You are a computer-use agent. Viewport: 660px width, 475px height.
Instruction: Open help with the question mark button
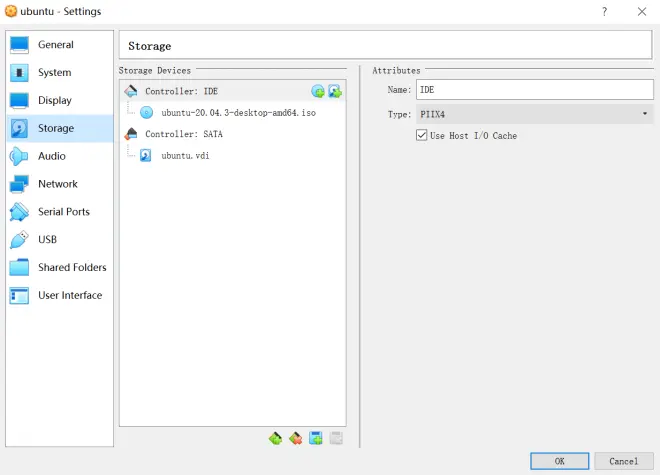[604, 11]
